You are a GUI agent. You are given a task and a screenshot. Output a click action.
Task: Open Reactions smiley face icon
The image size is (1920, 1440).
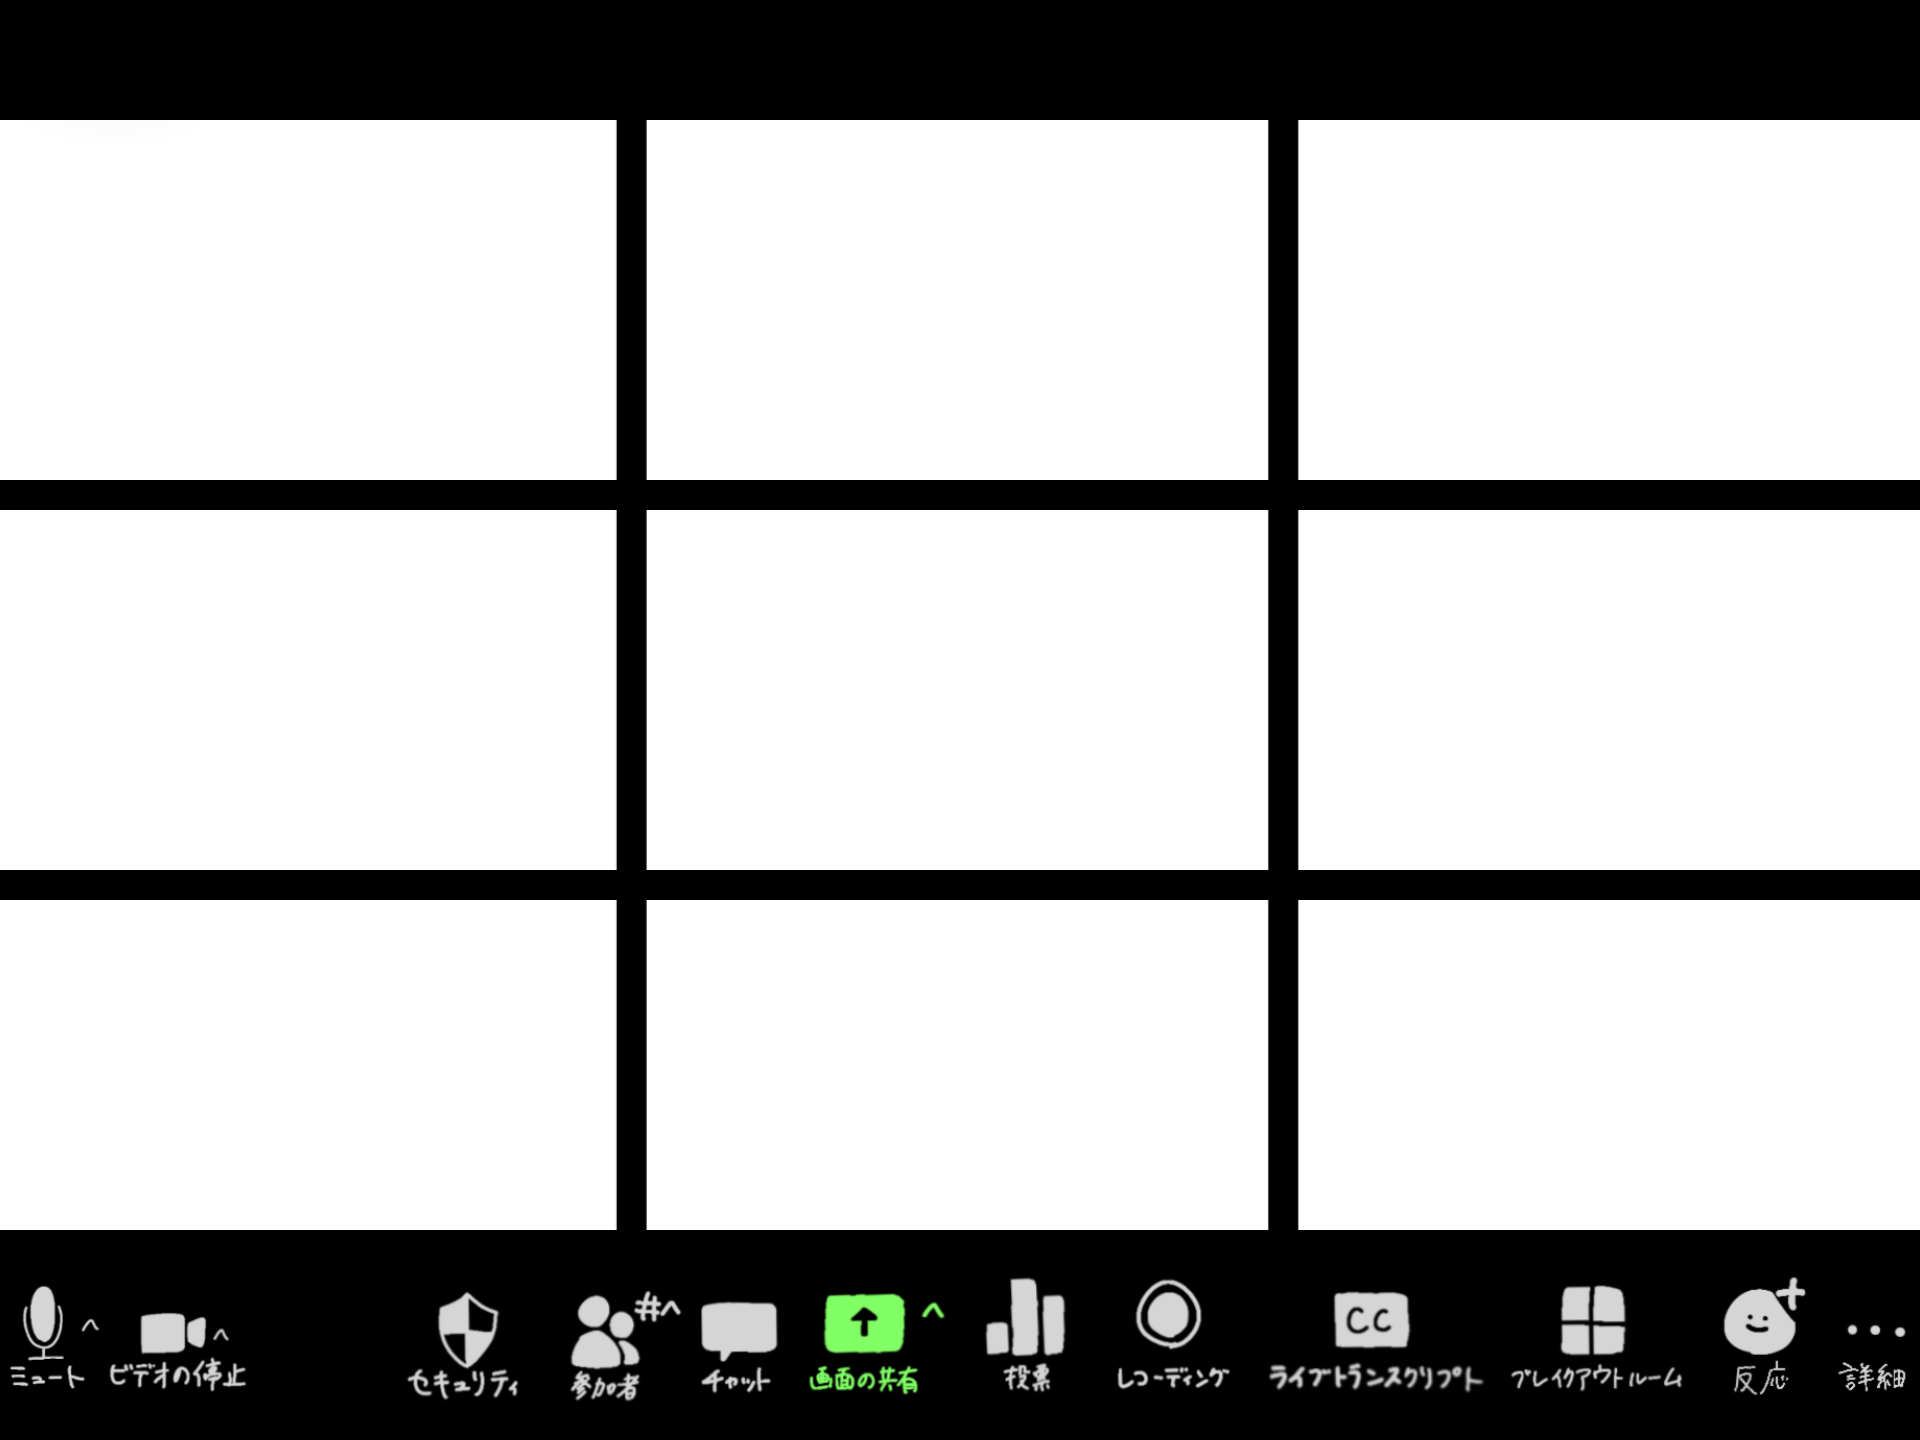(x=1760, y=1322)
